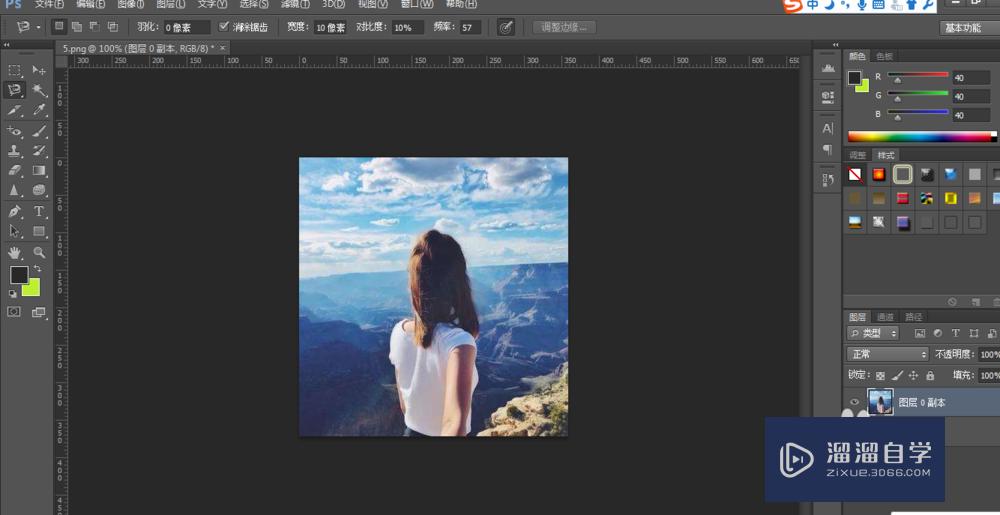Open the 文件(F) menu

pyautogui.click(x=50, y=4)
